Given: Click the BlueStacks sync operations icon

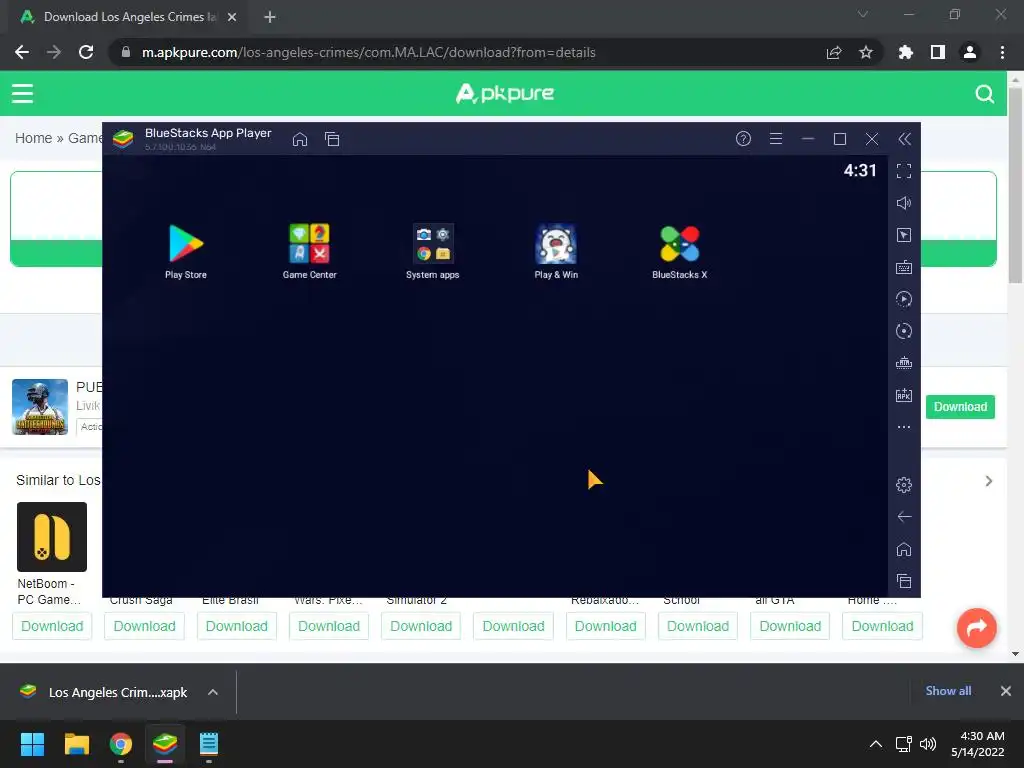Looking at the screenshot, I should click(904, 331).
